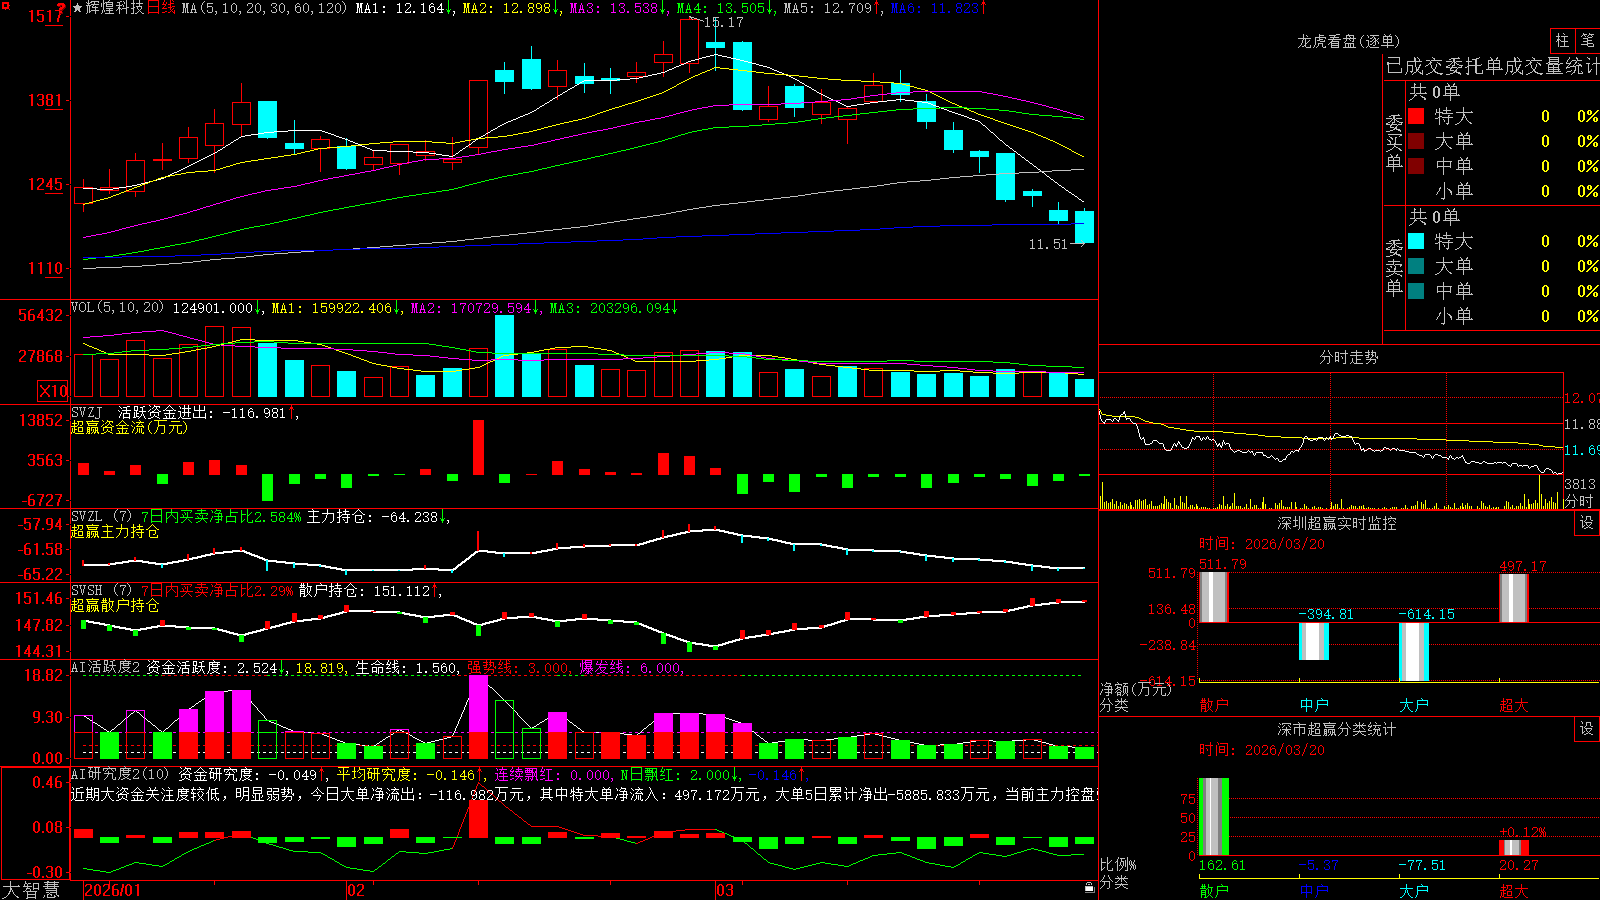Click the 02 month marker on timeline

point(355,890)
